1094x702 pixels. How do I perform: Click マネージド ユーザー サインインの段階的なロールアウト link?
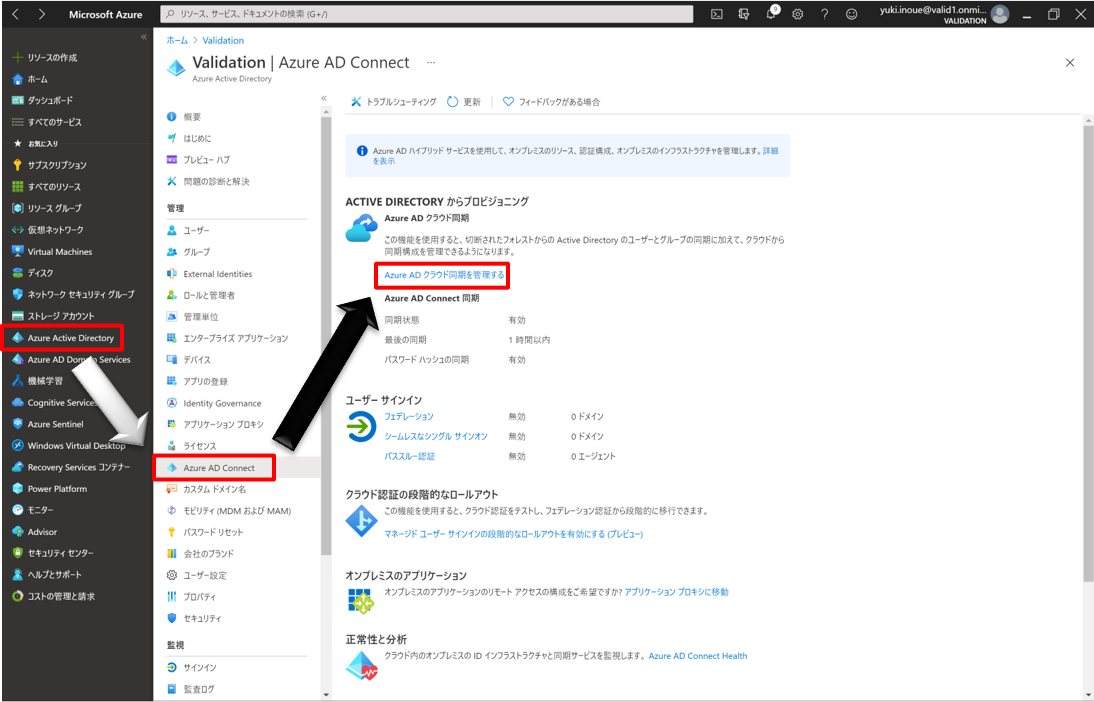click(x=514, y=534)
